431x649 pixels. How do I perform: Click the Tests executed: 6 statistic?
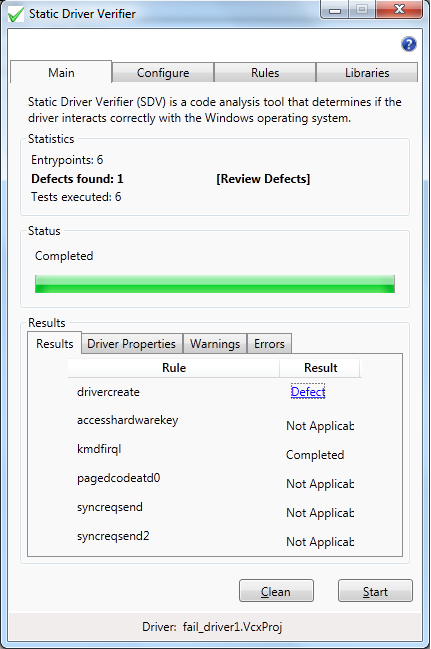(x=76, y=197)
